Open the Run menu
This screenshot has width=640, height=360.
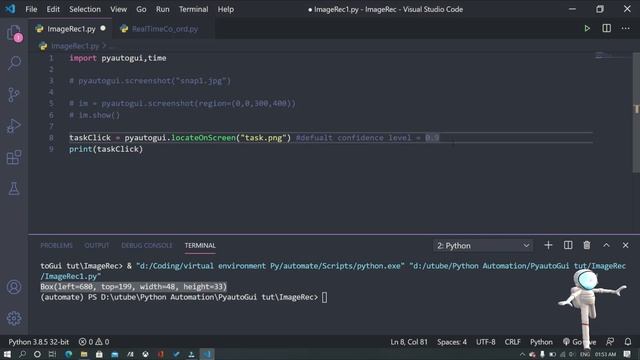tap(162, 9)
